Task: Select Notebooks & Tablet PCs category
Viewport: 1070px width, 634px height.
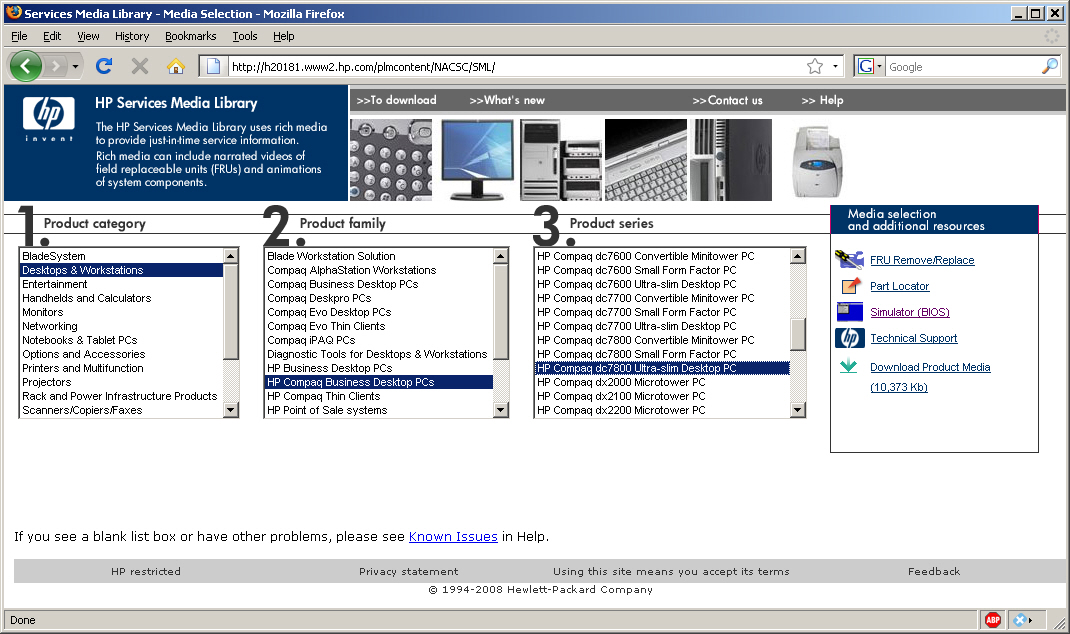Action: [x=80, y=340]
